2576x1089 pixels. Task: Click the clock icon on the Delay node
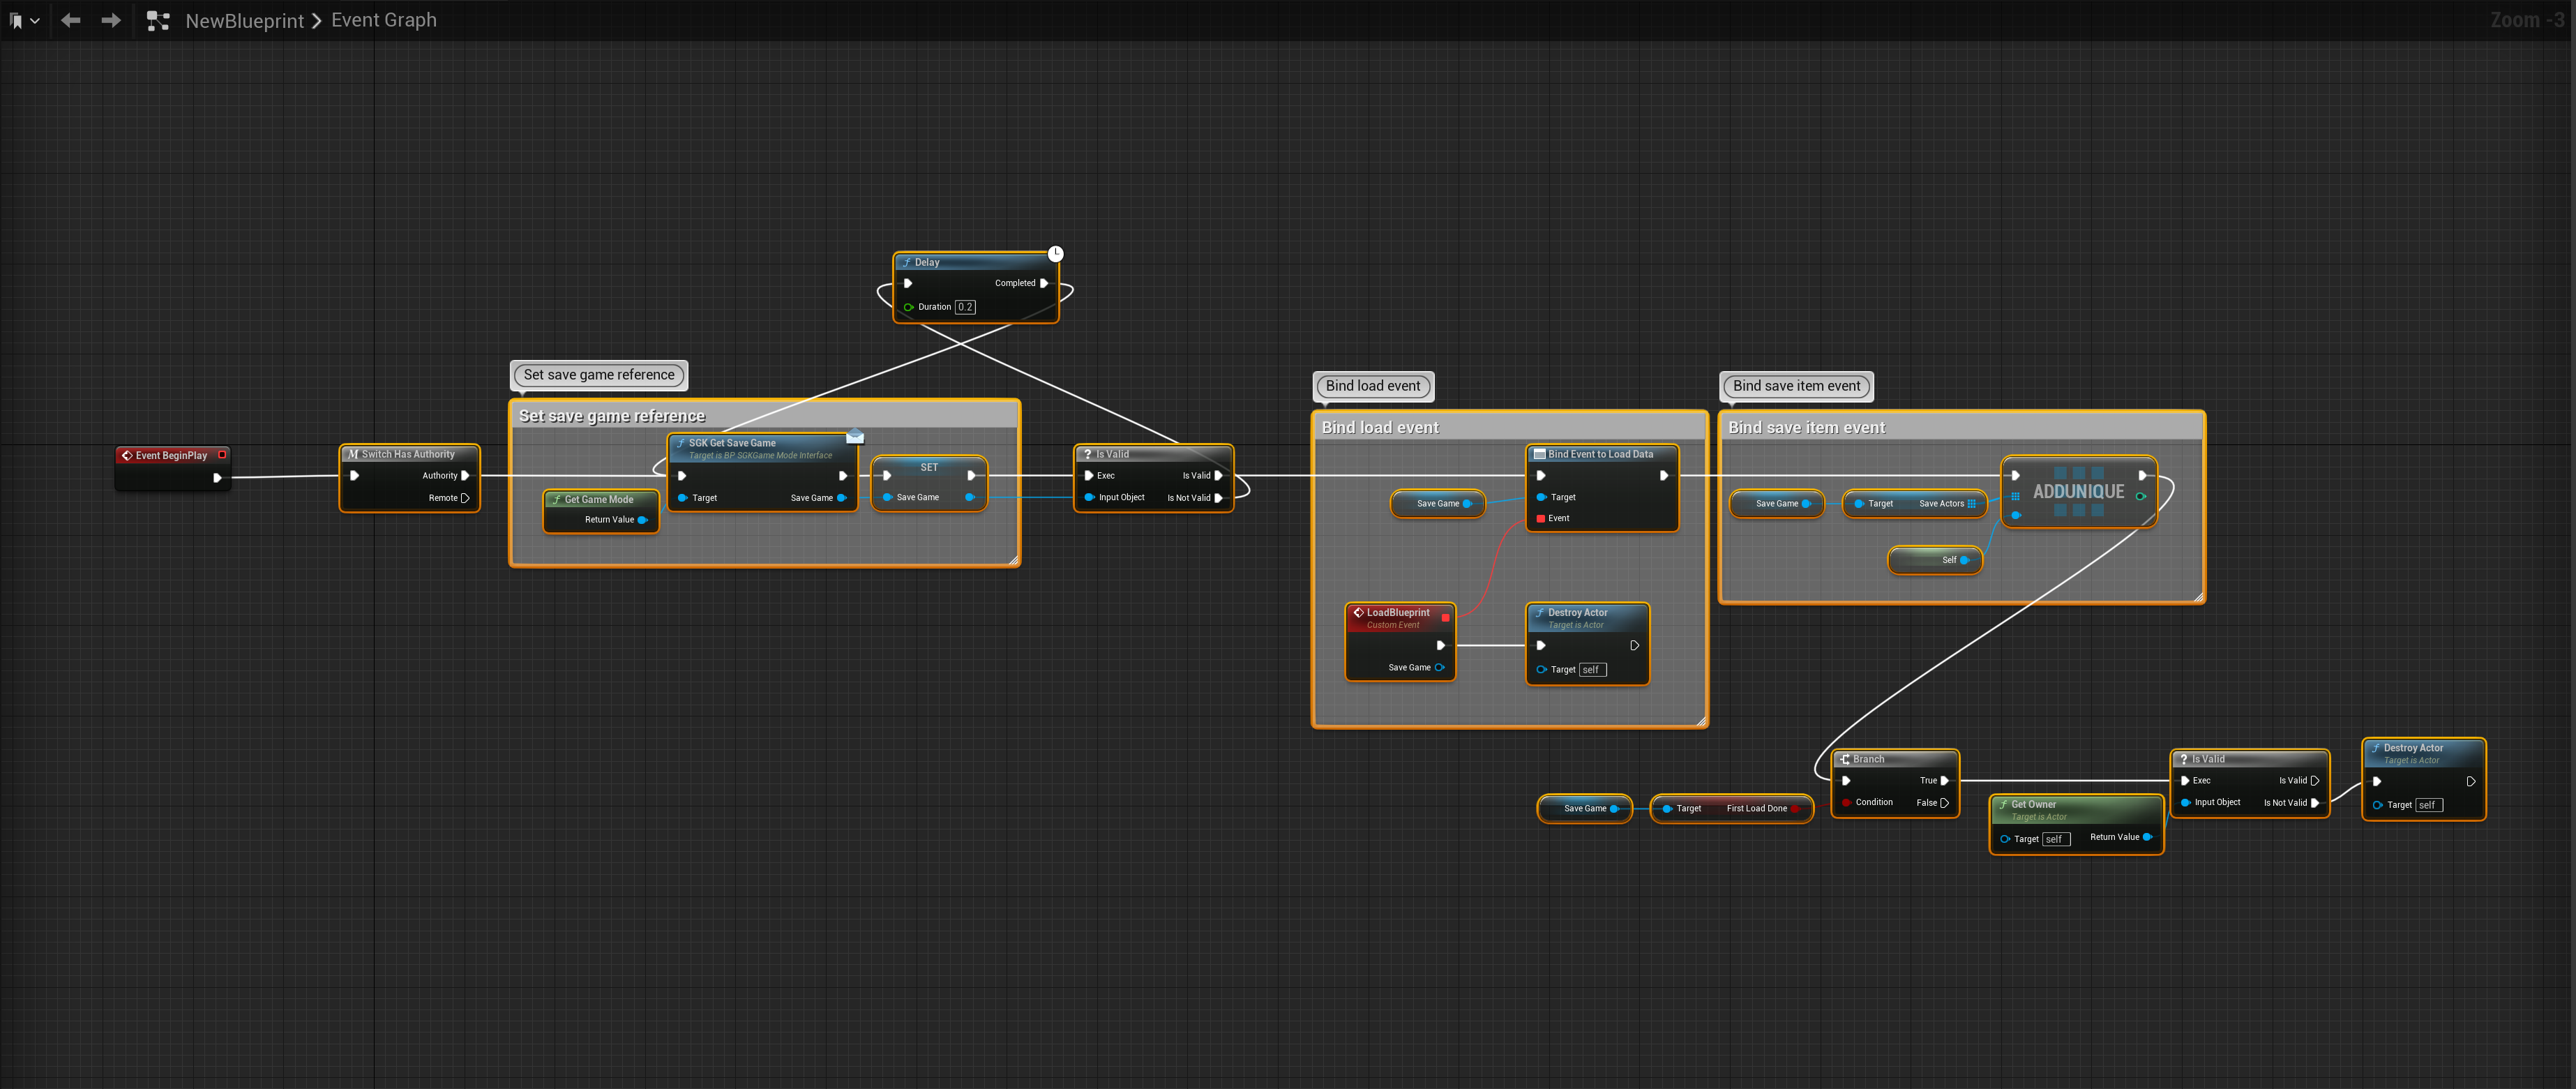point(1055,253)
